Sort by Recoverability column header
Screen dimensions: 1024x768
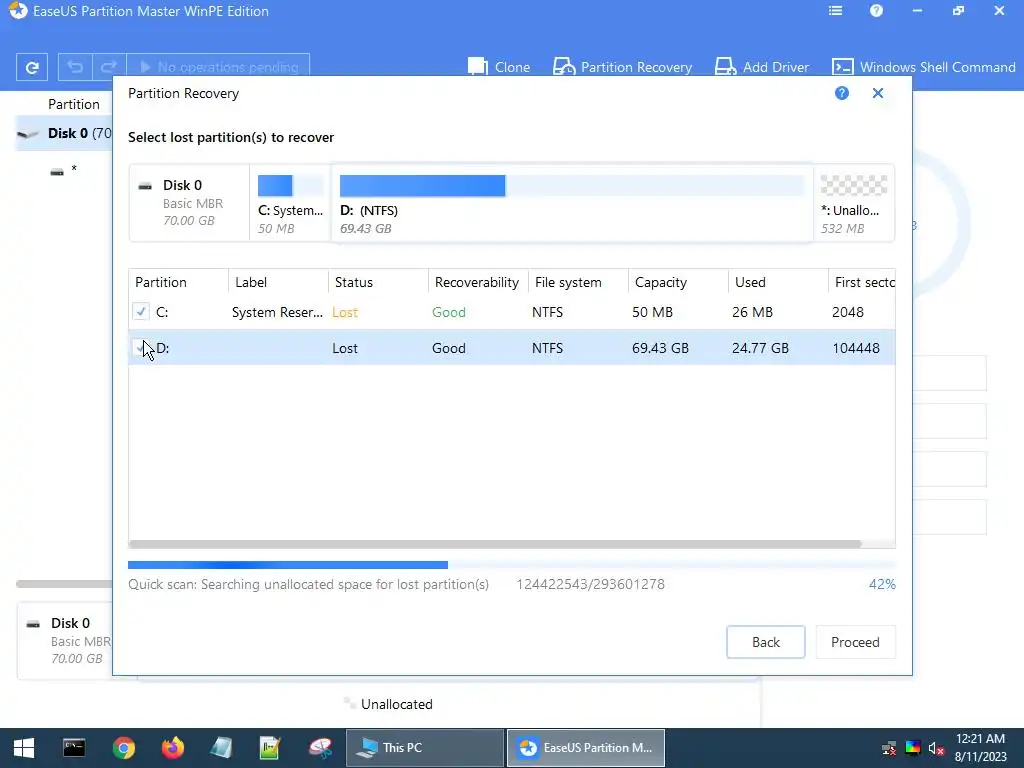(478, 282)
